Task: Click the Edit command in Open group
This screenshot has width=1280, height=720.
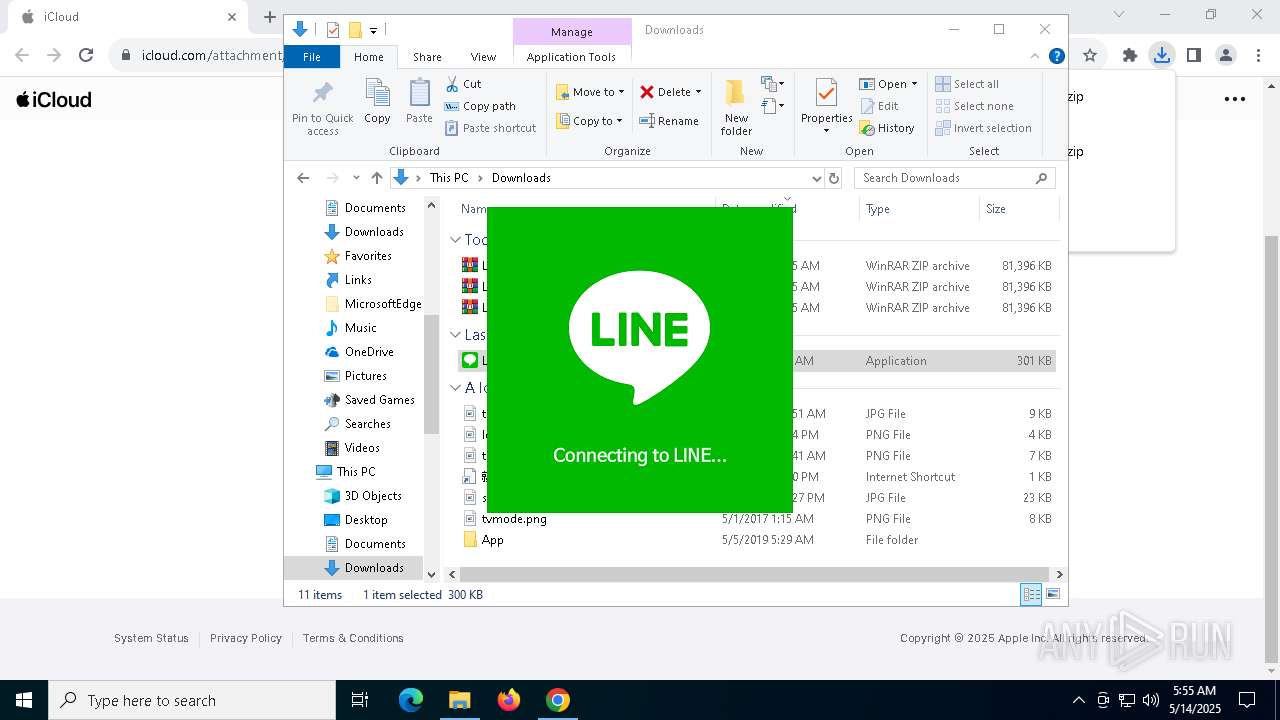Action: pyautogui.click(x=879, y=106)
